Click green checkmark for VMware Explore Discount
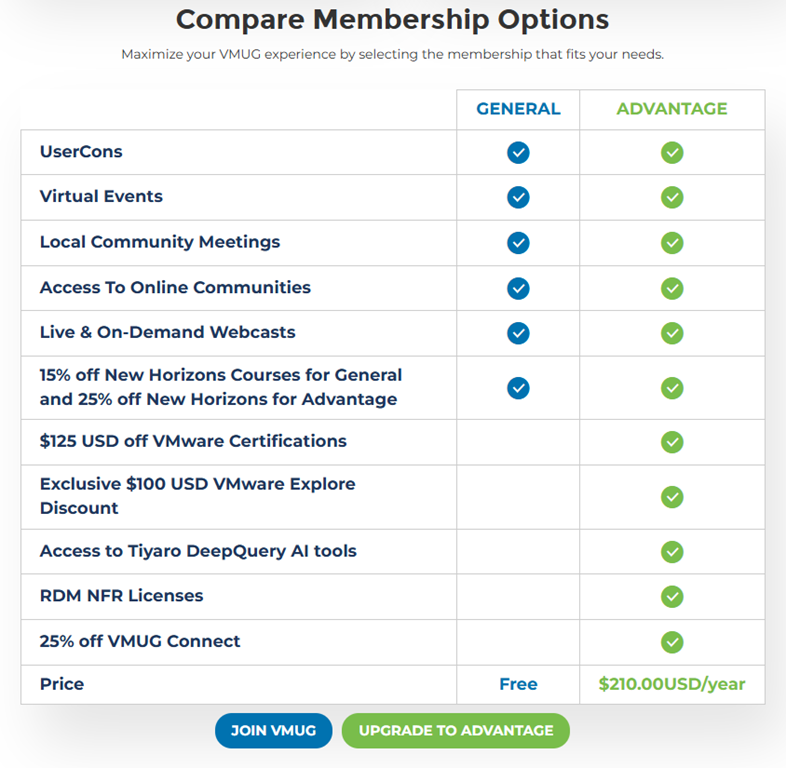Image resolution: width=786 pixels, height=768 pixels. pyautogui.click(x=672, y=497)
